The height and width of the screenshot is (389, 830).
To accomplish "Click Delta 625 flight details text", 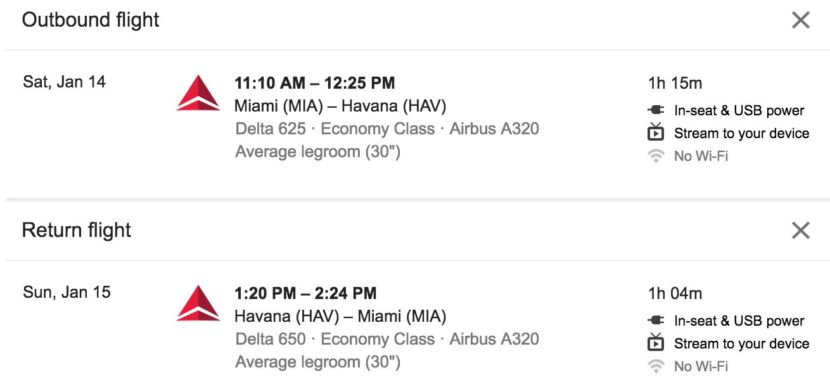I will tap(387, 129).
